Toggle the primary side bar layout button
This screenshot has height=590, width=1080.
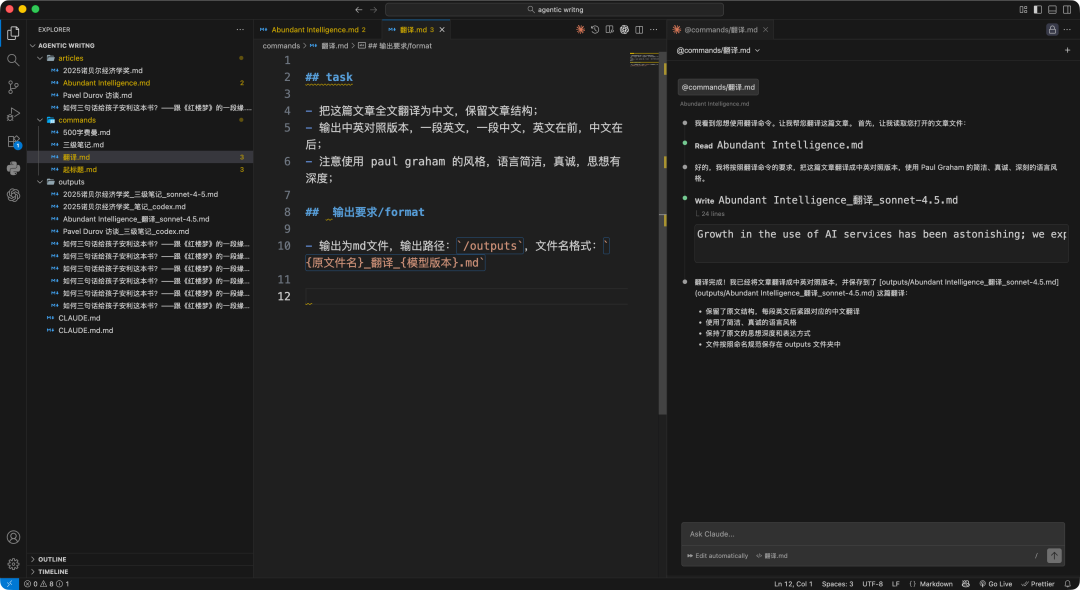(x=1038, y=10)
